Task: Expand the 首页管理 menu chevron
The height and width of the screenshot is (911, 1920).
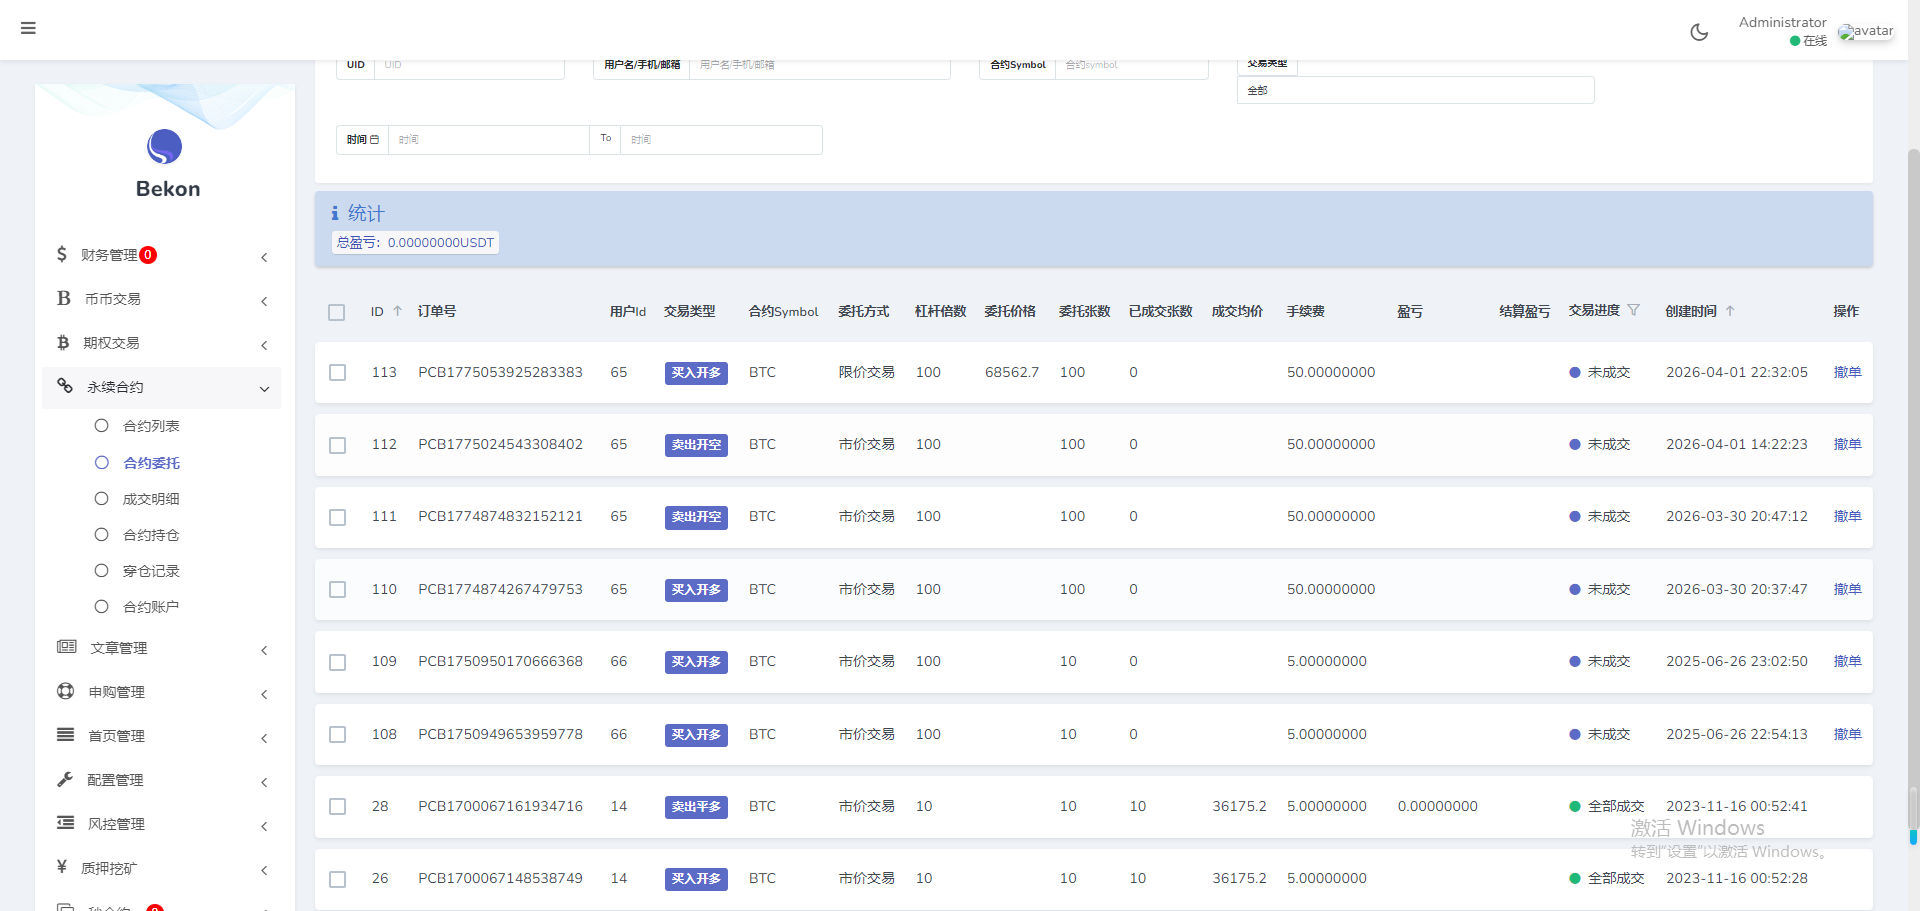Action: tap(264, 738)
